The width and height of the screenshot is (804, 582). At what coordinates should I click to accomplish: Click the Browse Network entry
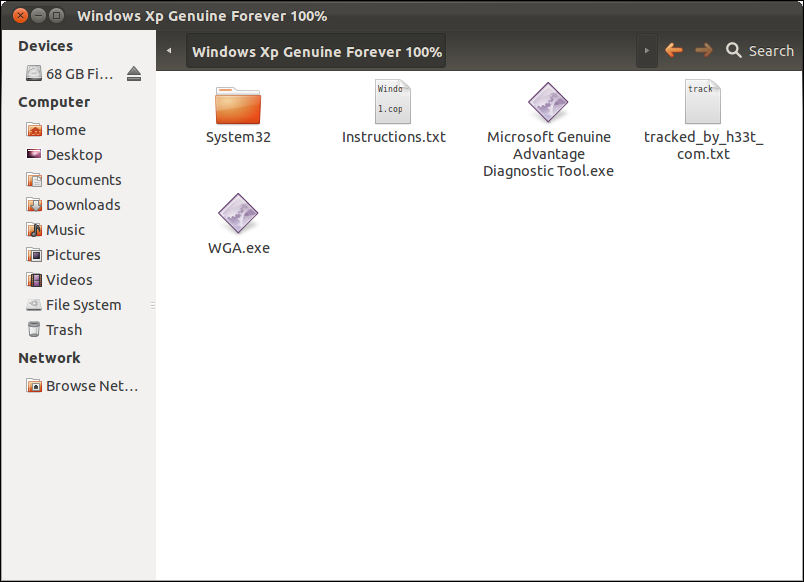84,385
